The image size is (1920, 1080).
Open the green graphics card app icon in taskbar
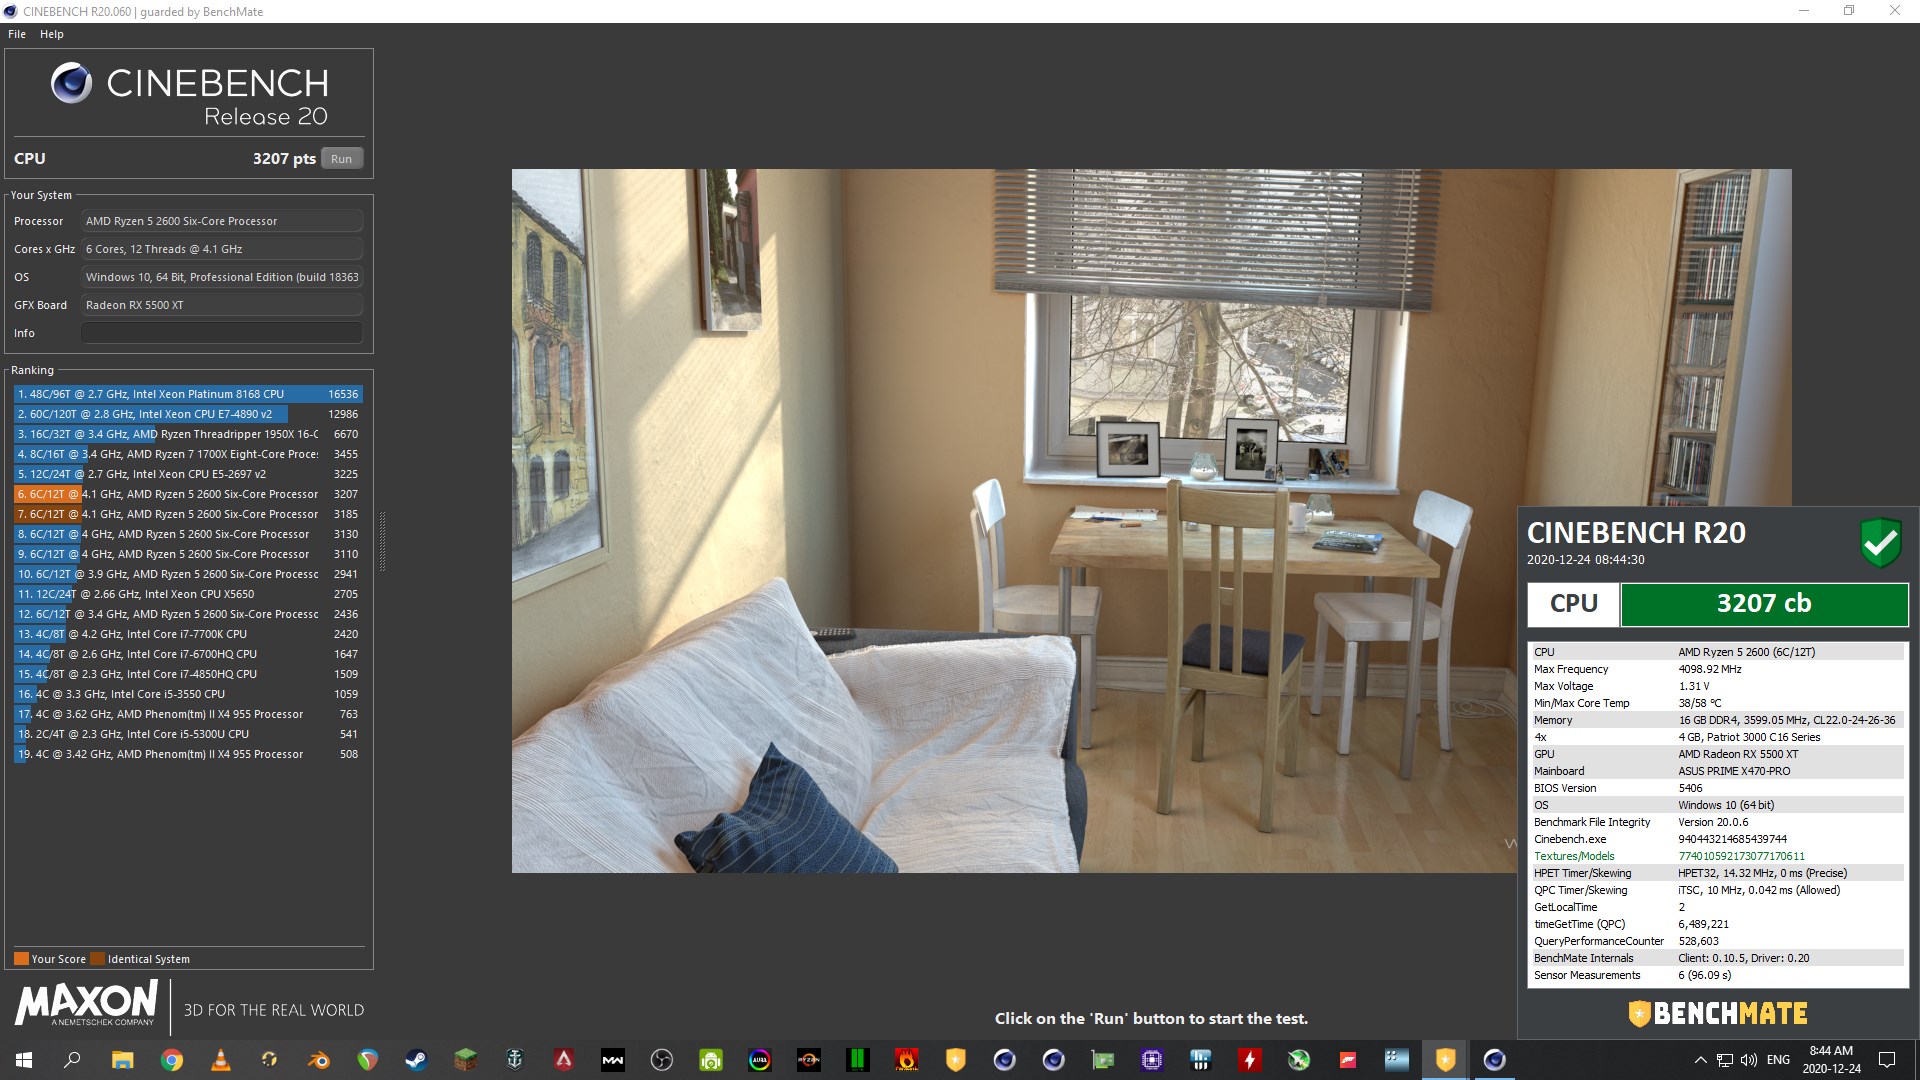[1102, 1060]
